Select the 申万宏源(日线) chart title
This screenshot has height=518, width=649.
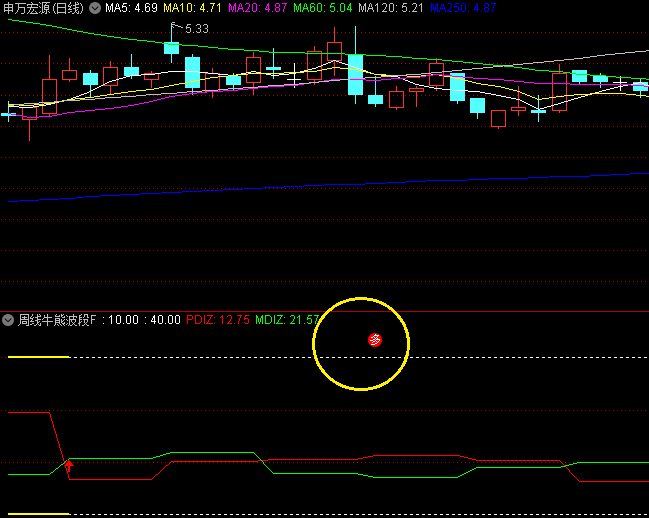(x=43, y=8)
